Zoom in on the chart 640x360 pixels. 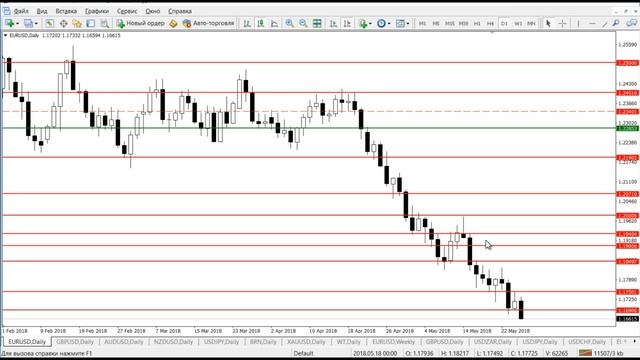pos(289,23)
